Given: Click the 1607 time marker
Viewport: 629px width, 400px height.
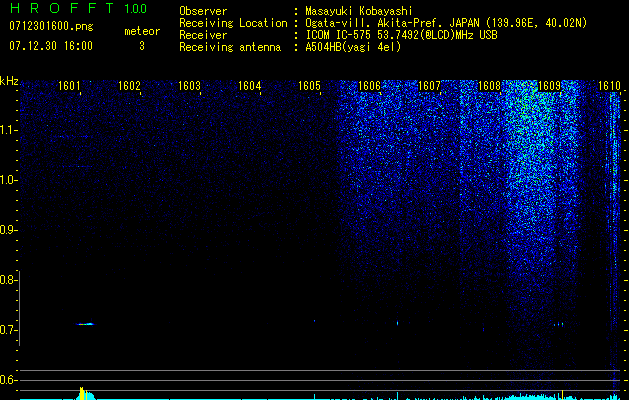Looking at the screenshot, I should pyautogui.click(x=429, y=85).
